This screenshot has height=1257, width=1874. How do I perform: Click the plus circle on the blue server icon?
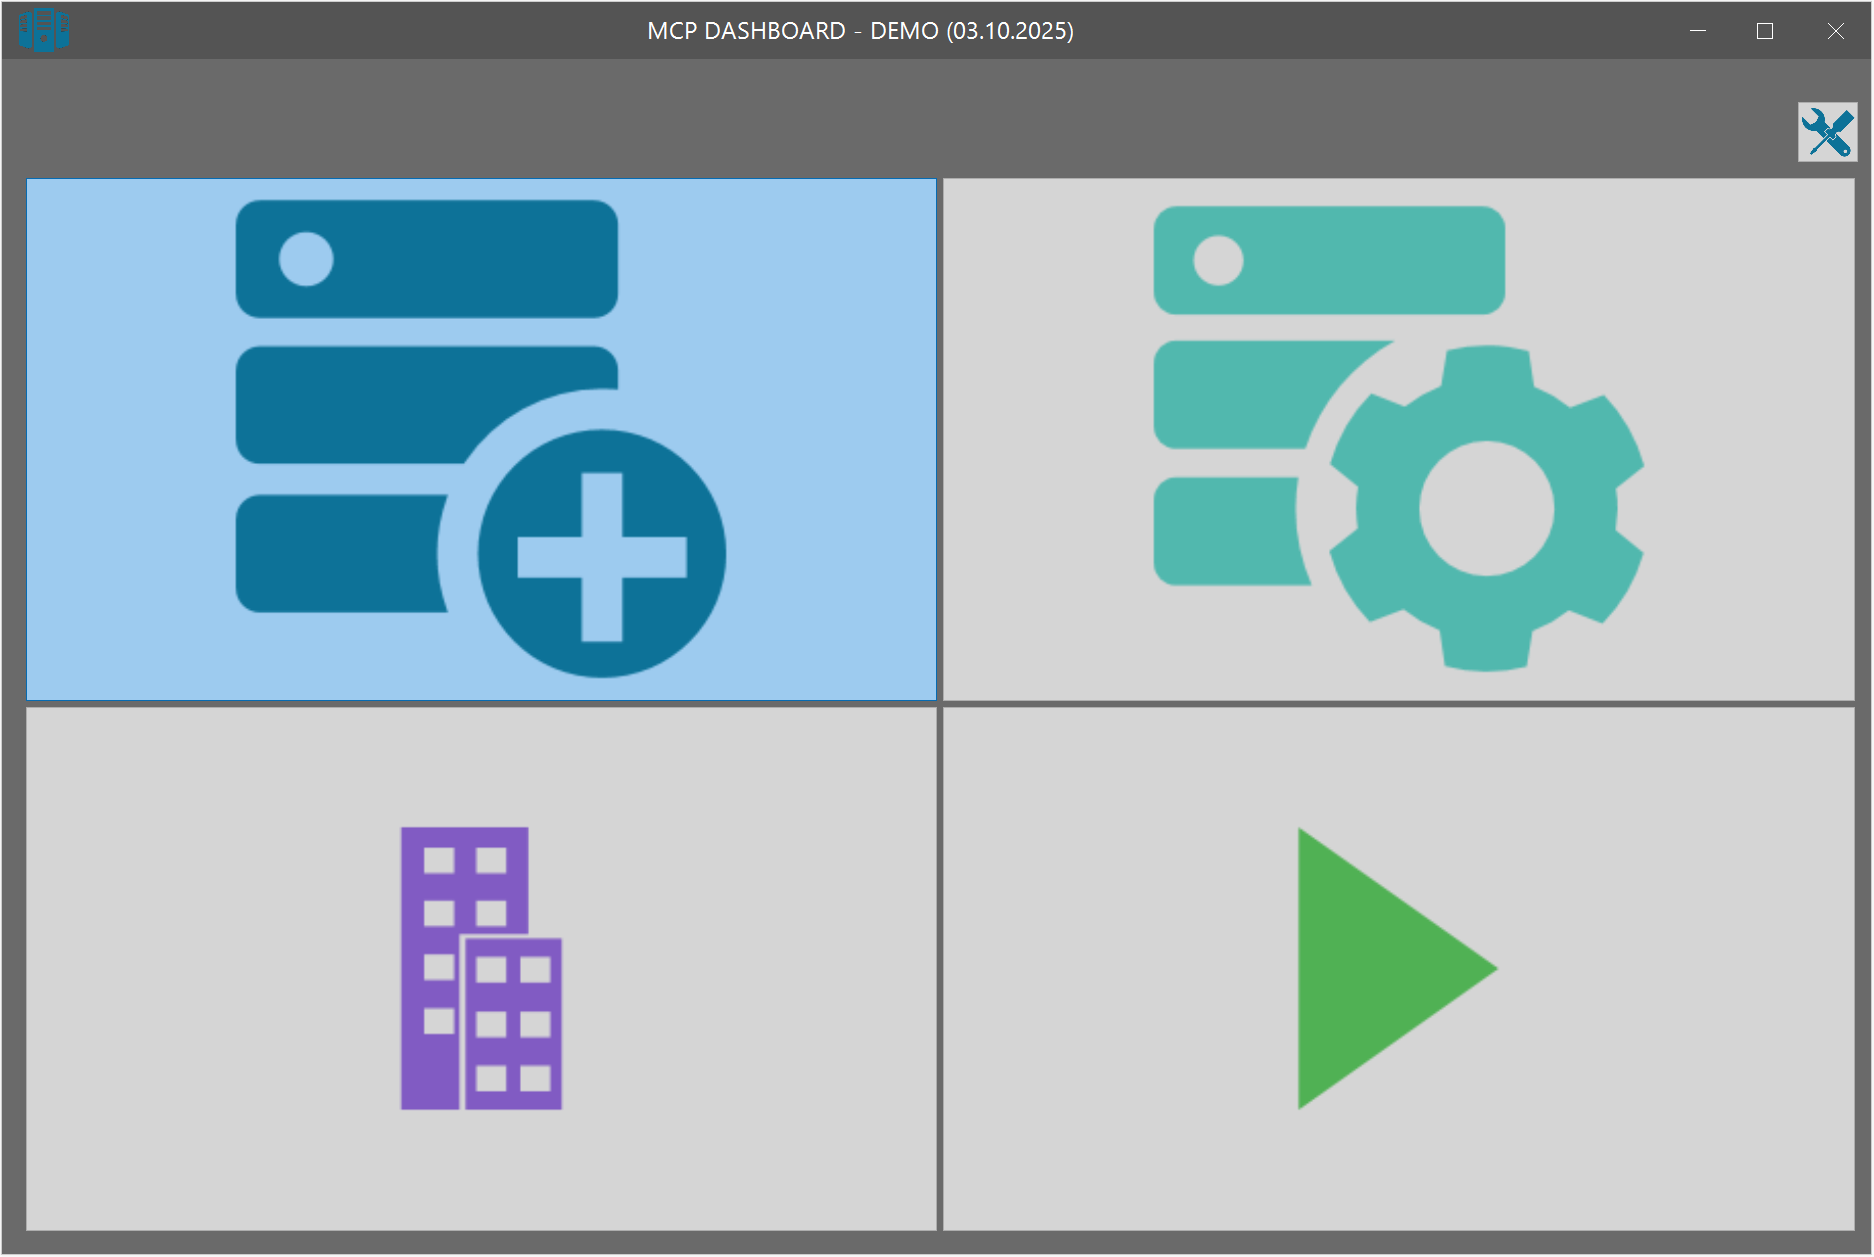click(601, 555)
